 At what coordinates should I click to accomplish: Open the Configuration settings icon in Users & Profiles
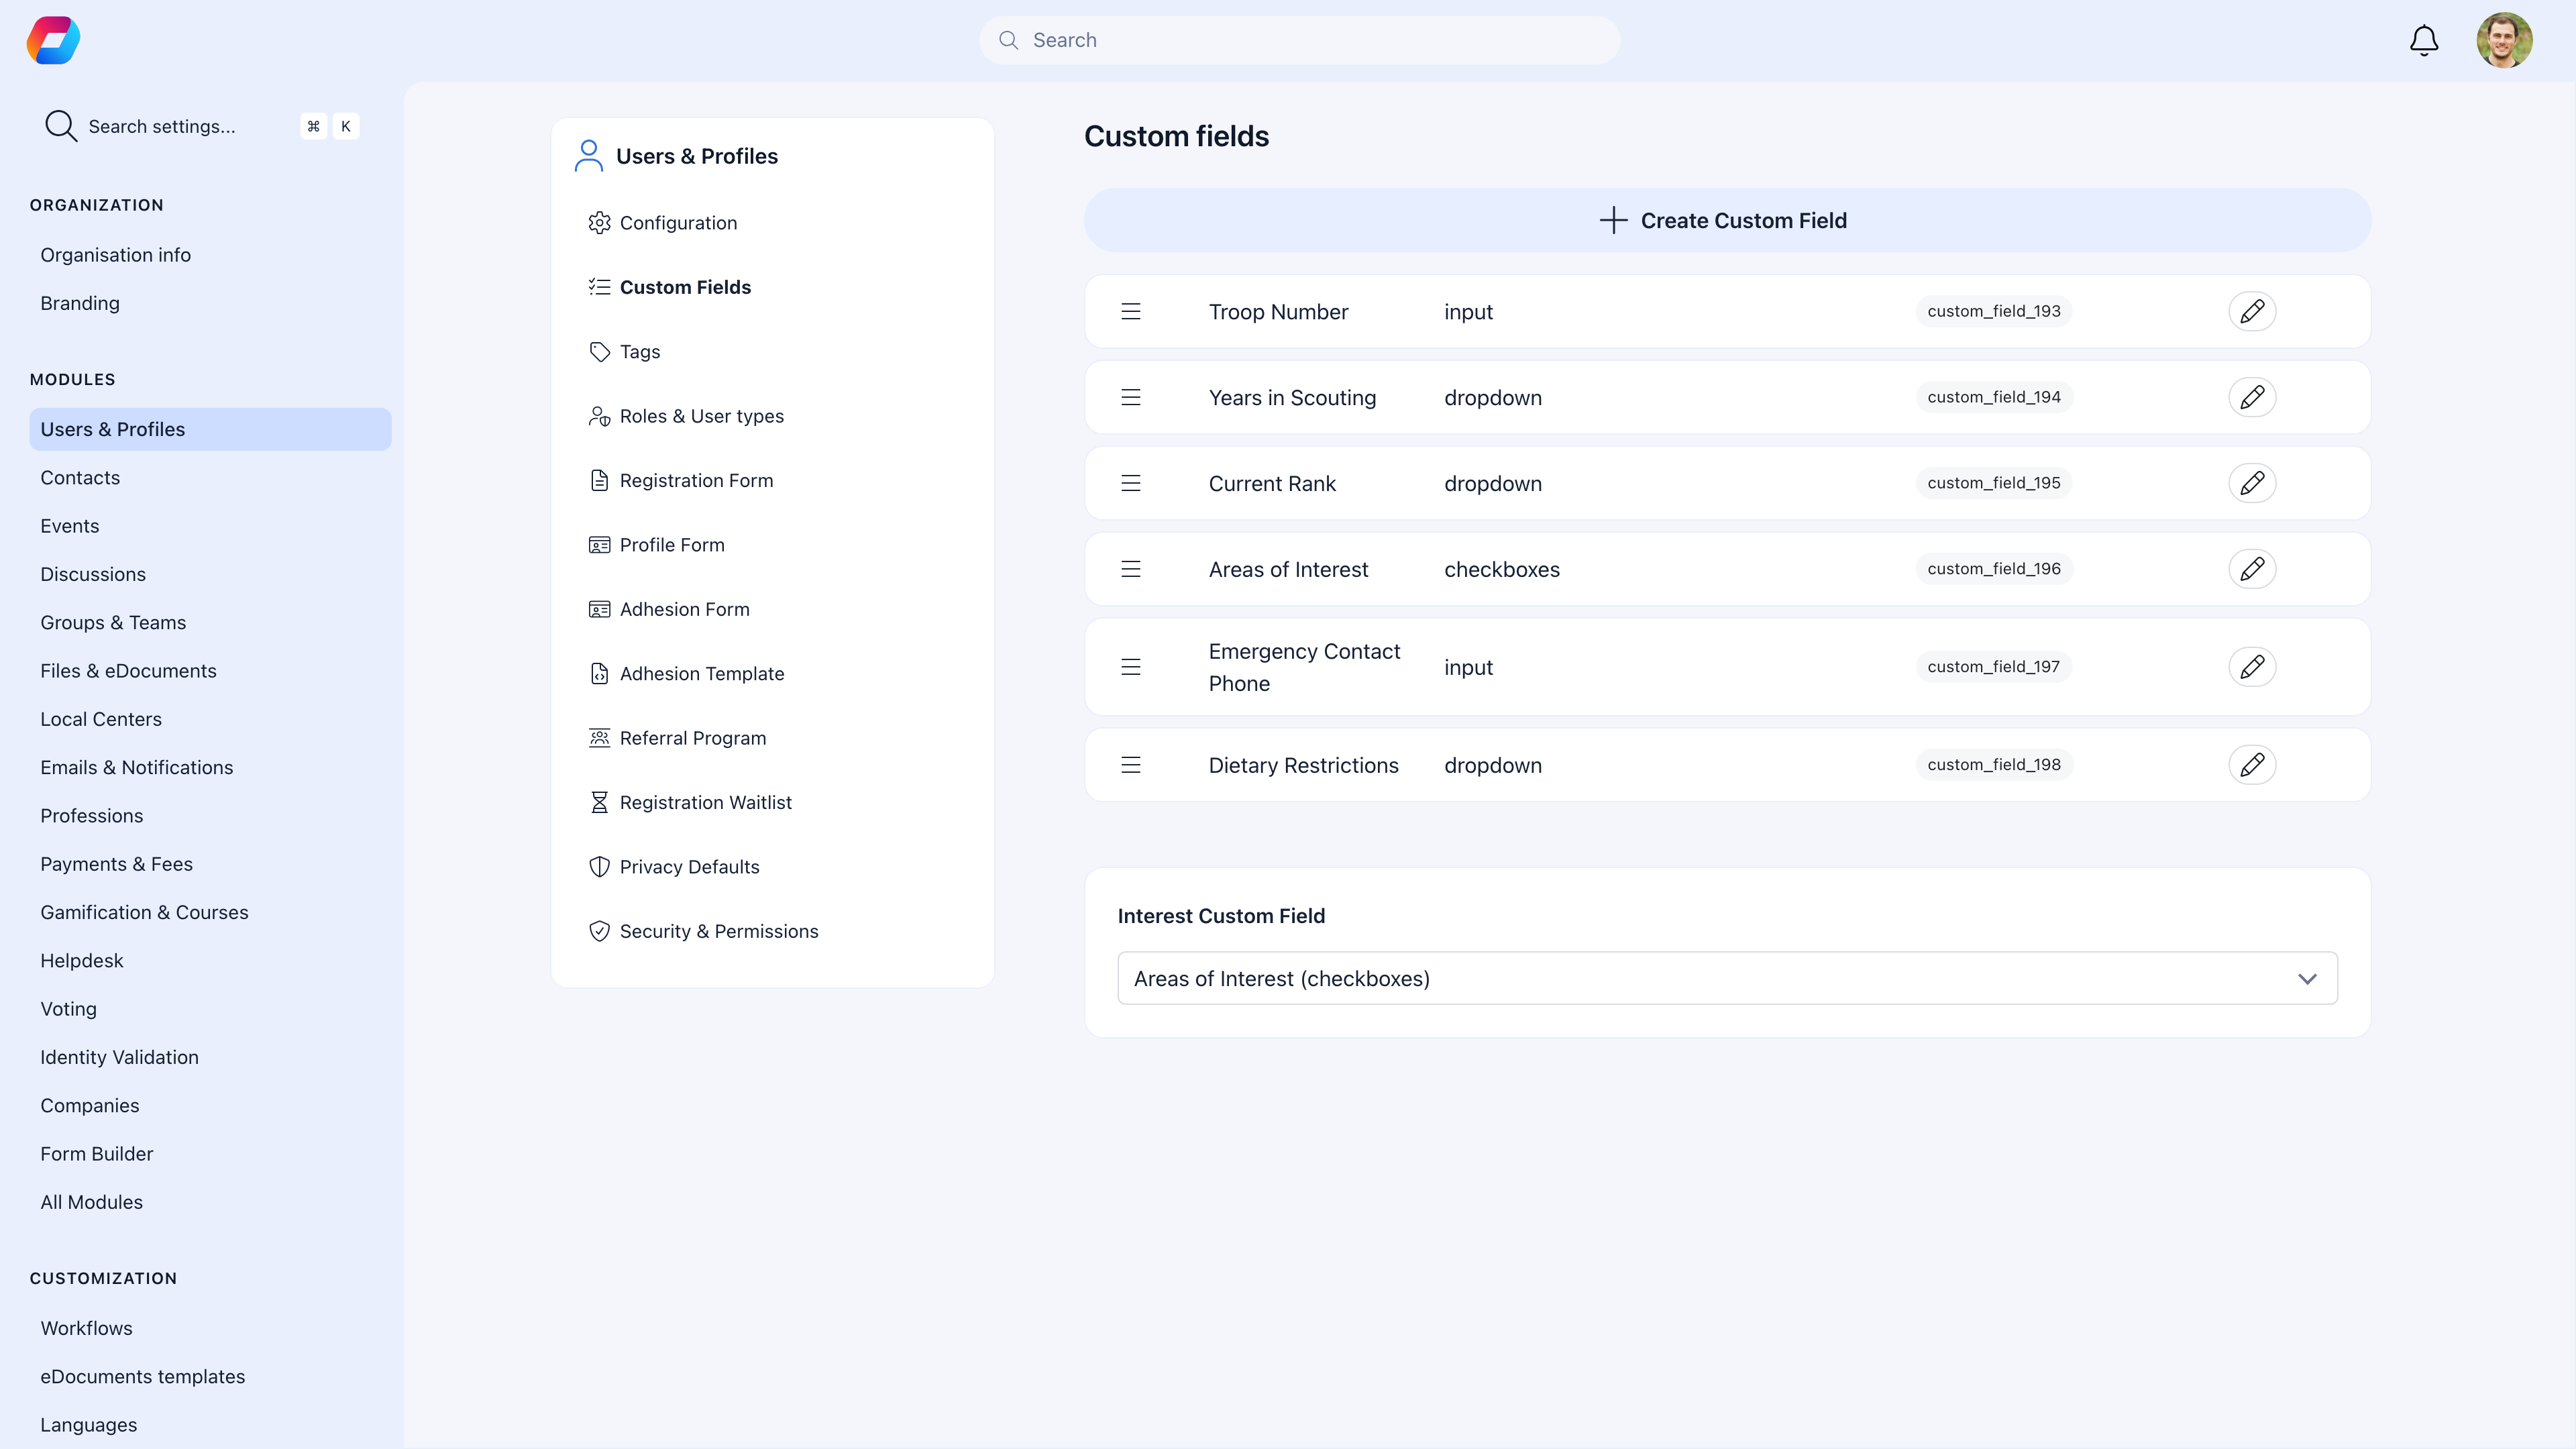[x=600, y=222]
